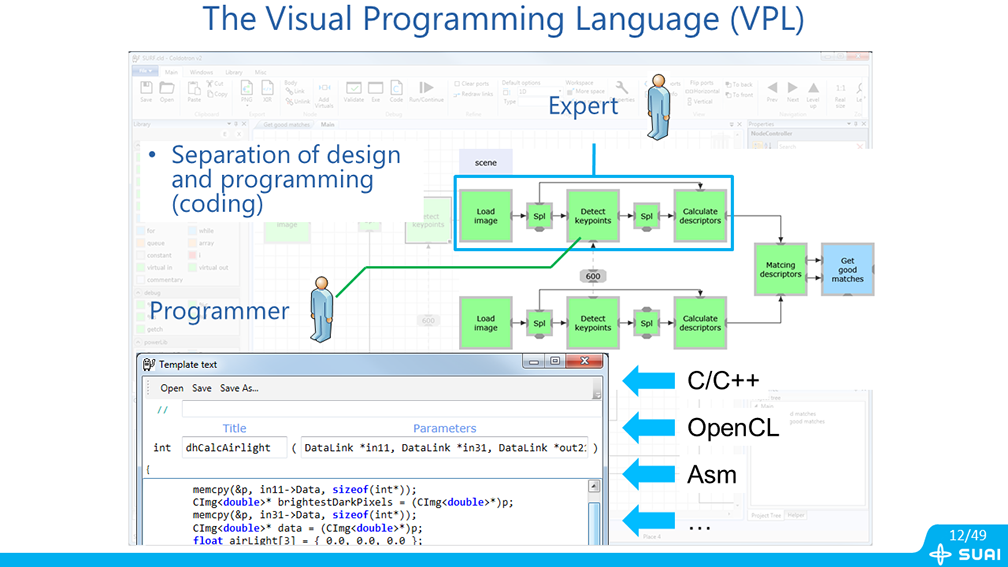
Task: Click the Add Virtuals icon
Action: pyautogui.click(x=324, y=92)
